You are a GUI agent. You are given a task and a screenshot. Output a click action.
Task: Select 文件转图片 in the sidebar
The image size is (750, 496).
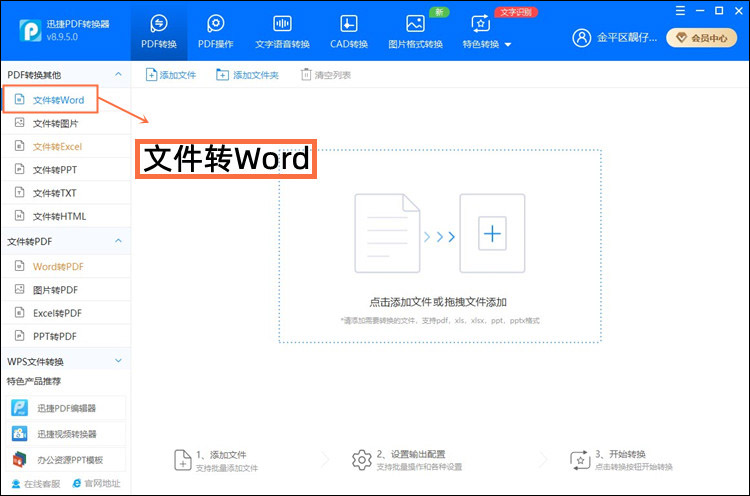point(66,123)
